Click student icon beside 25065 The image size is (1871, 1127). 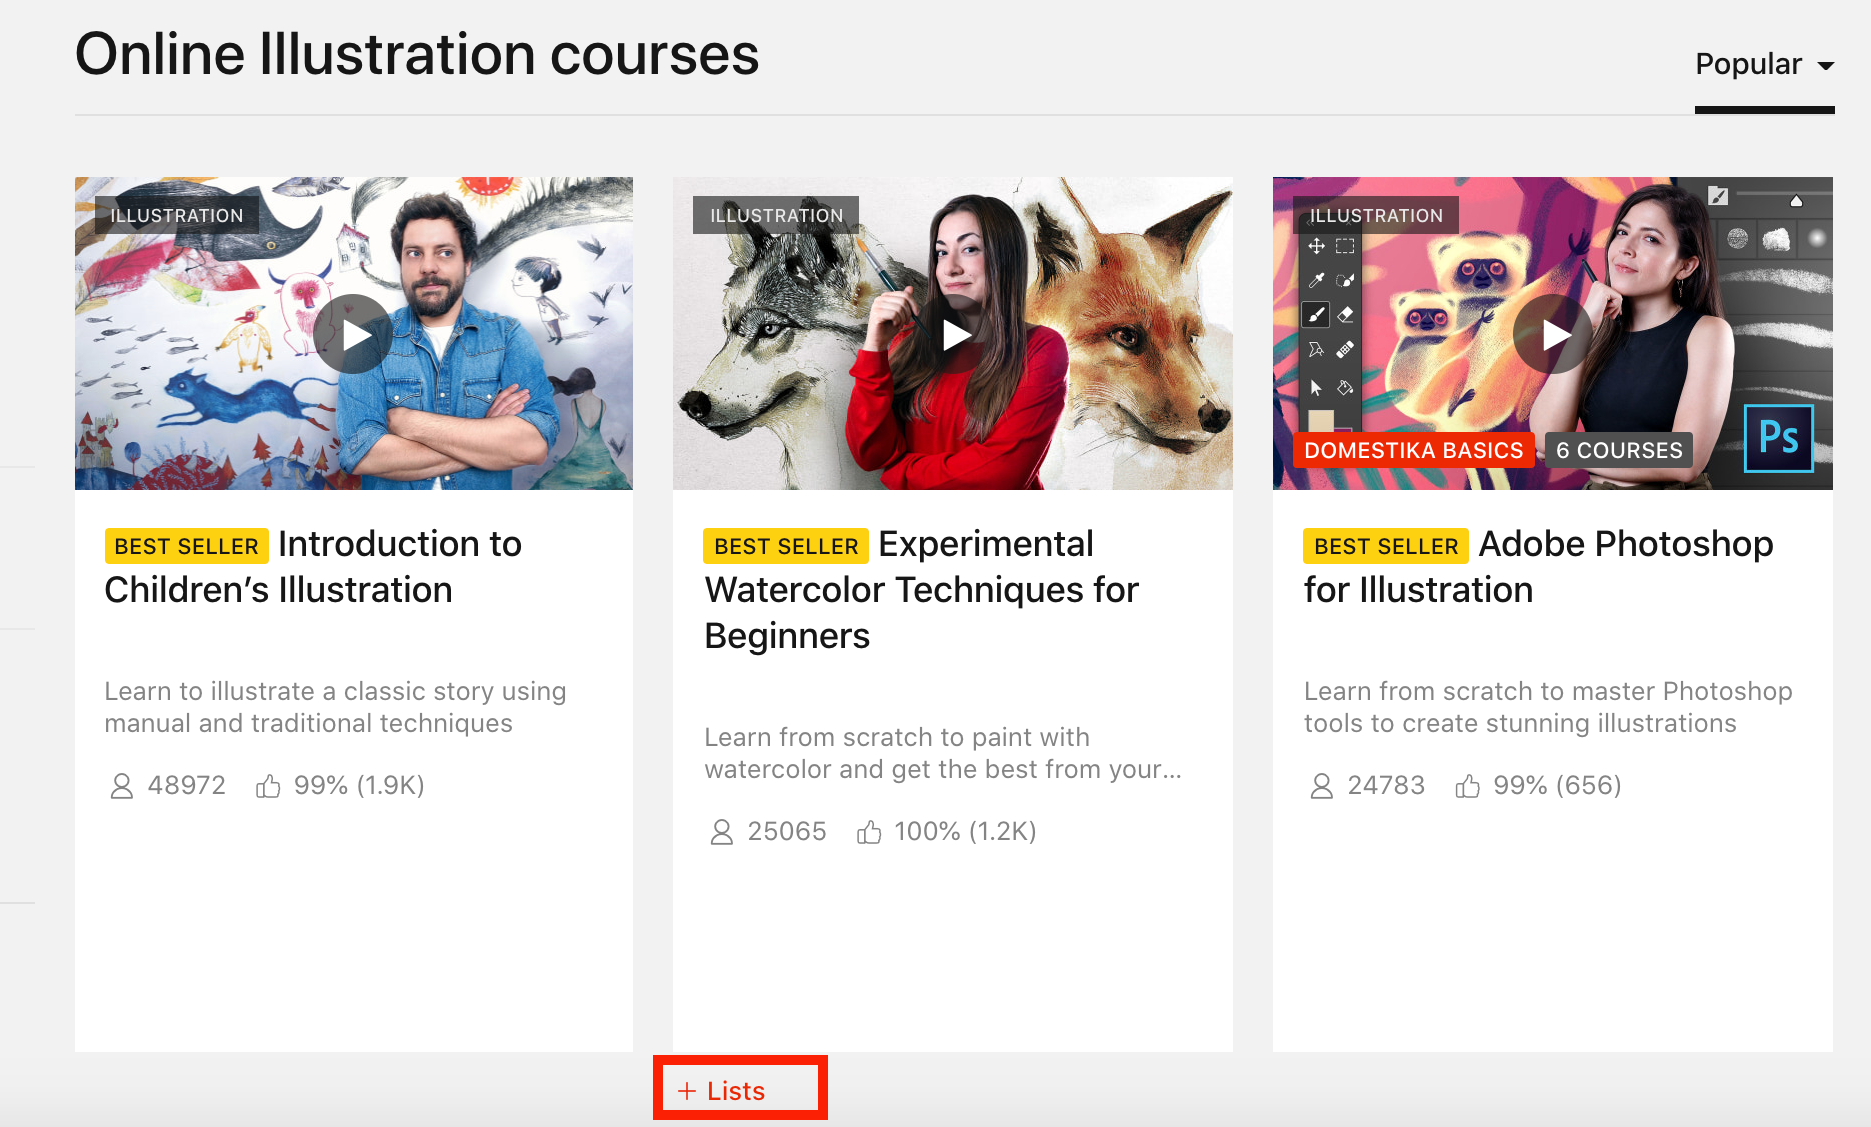[x=721, y=832]
